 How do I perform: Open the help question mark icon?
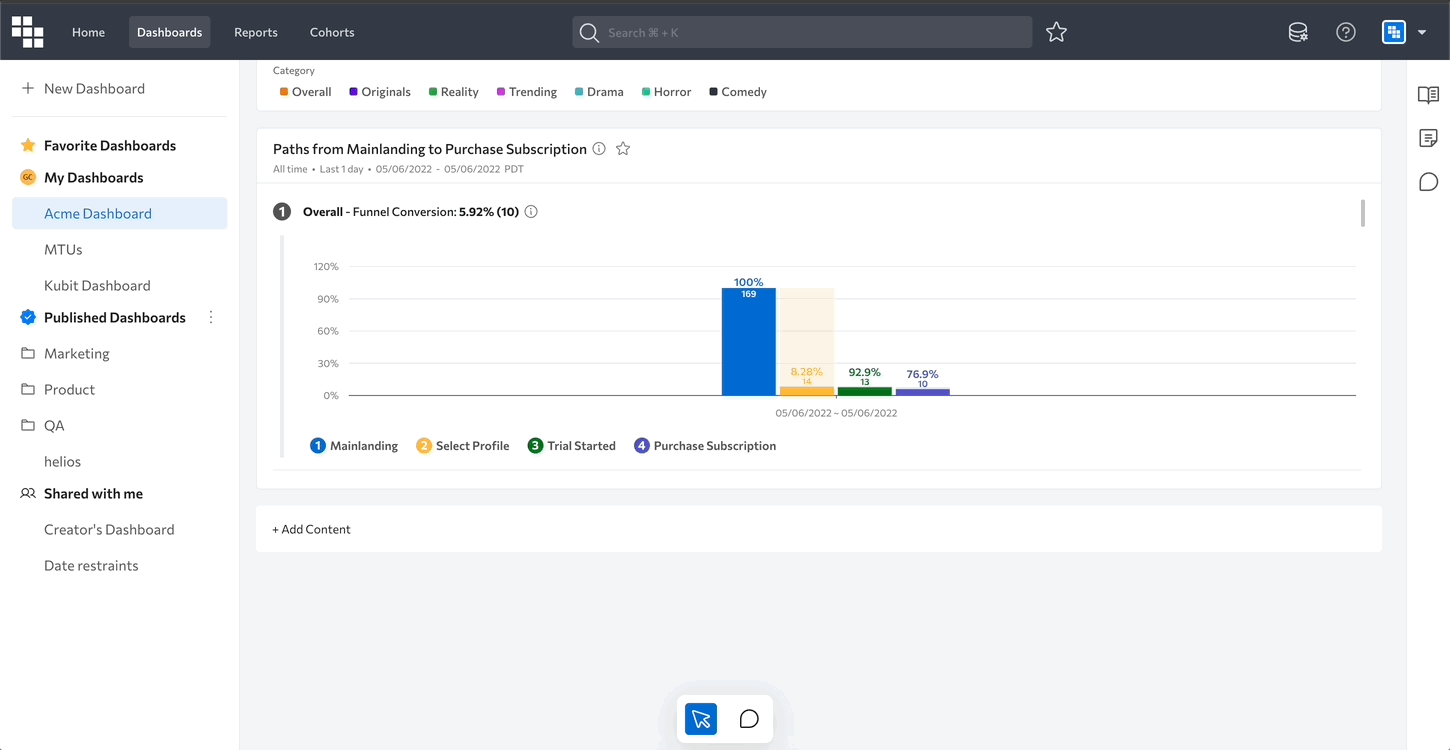[1346, 32]
